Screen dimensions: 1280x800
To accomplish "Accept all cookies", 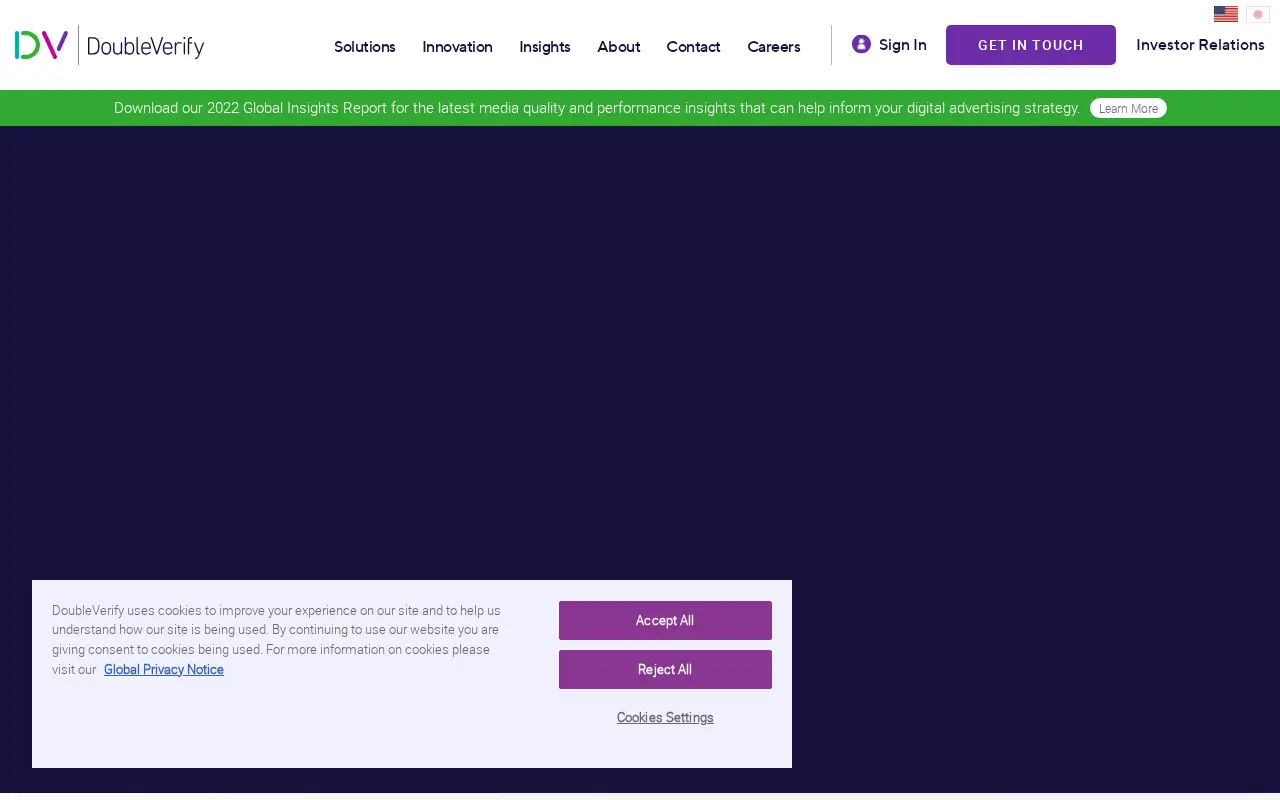I will coord(665,620).
